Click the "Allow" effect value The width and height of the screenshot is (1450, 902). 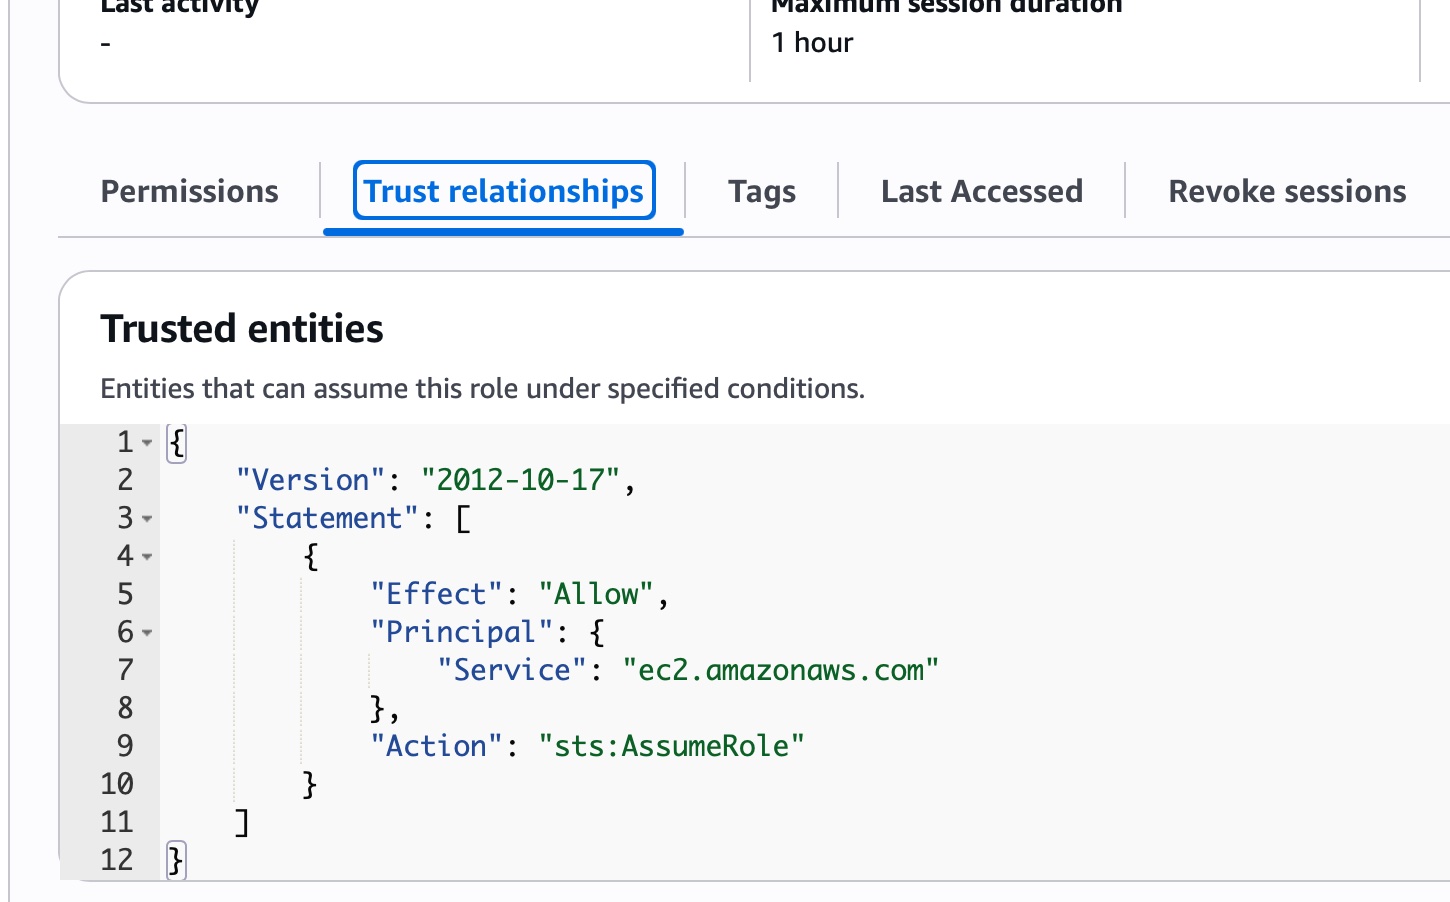tap(596, 594)
